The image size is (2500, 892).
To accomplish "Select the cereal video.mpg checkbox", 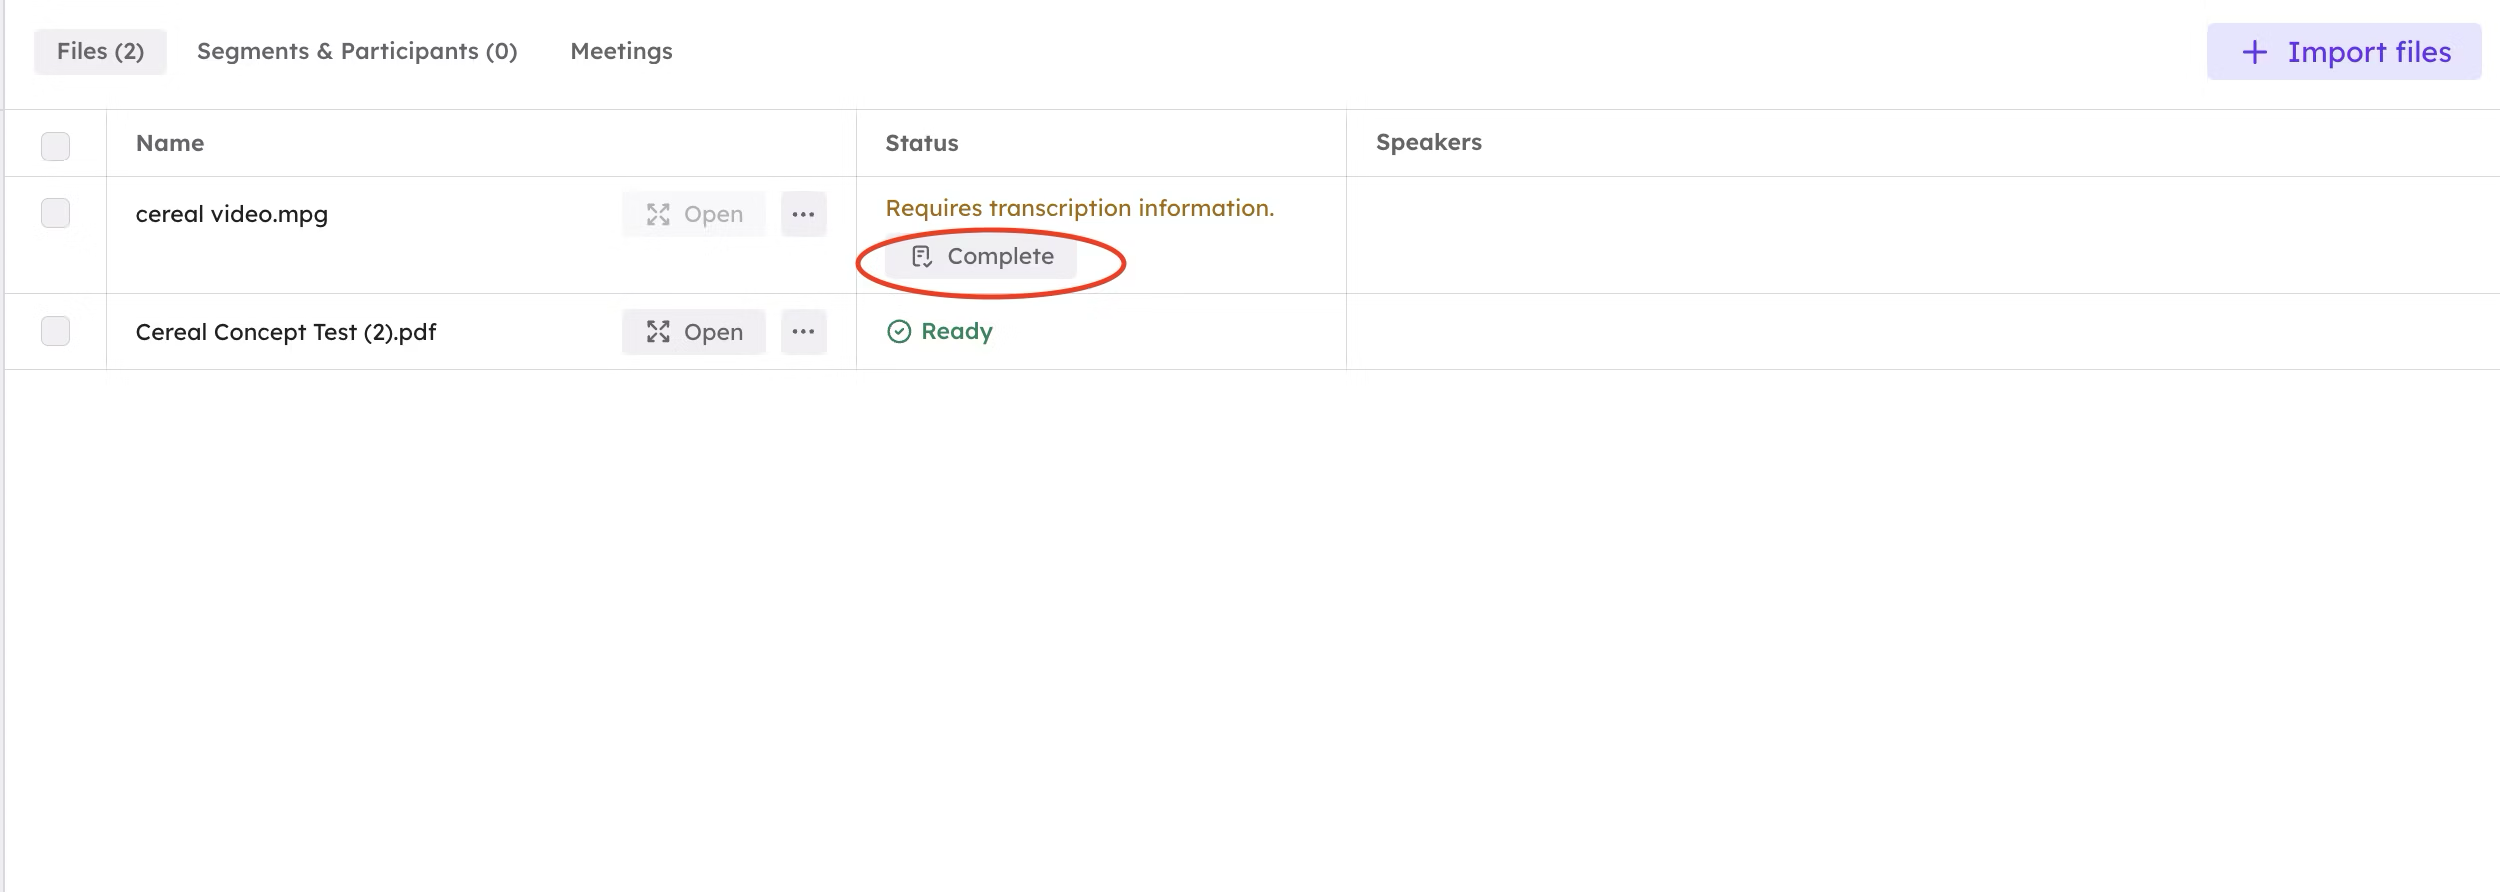I will coord(56,213).
